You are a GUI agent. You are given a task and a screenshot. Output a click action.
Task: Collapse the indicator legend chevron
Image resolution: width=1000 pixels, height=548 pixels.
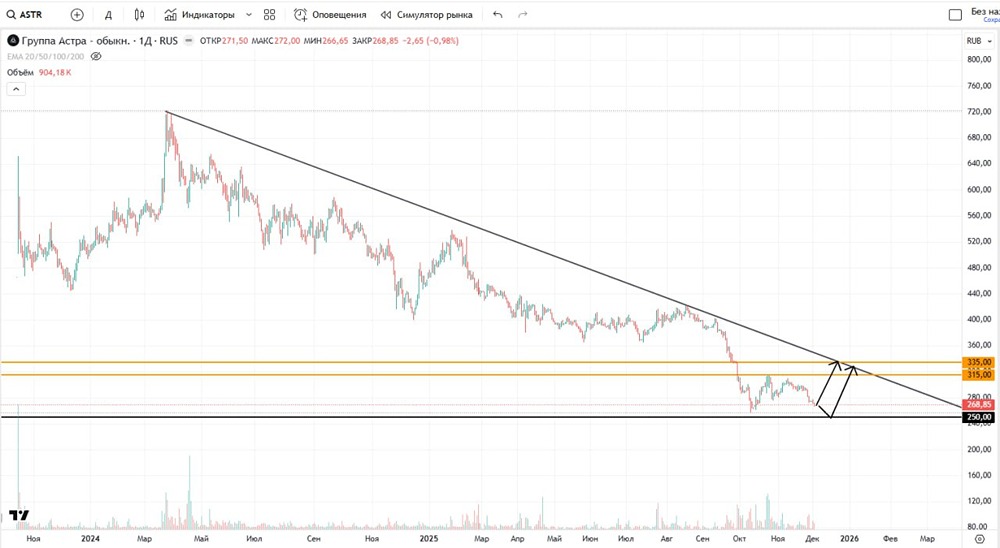coord(16,89)
